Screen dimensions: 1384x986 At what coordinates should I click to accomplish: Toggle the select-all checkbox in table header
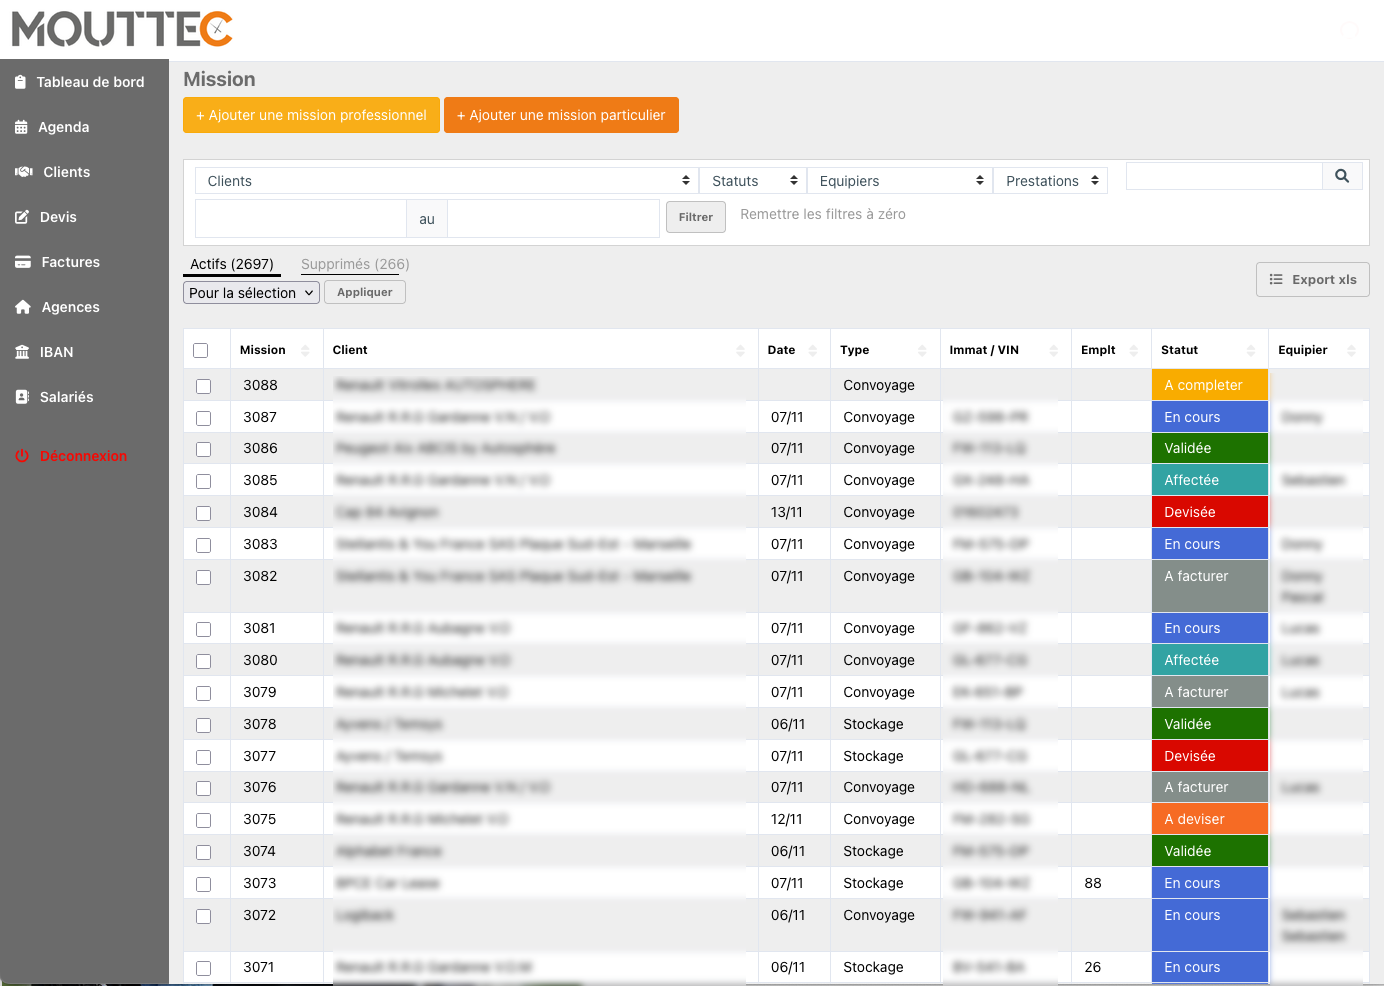pyautogui.click(x=201, y=350)
